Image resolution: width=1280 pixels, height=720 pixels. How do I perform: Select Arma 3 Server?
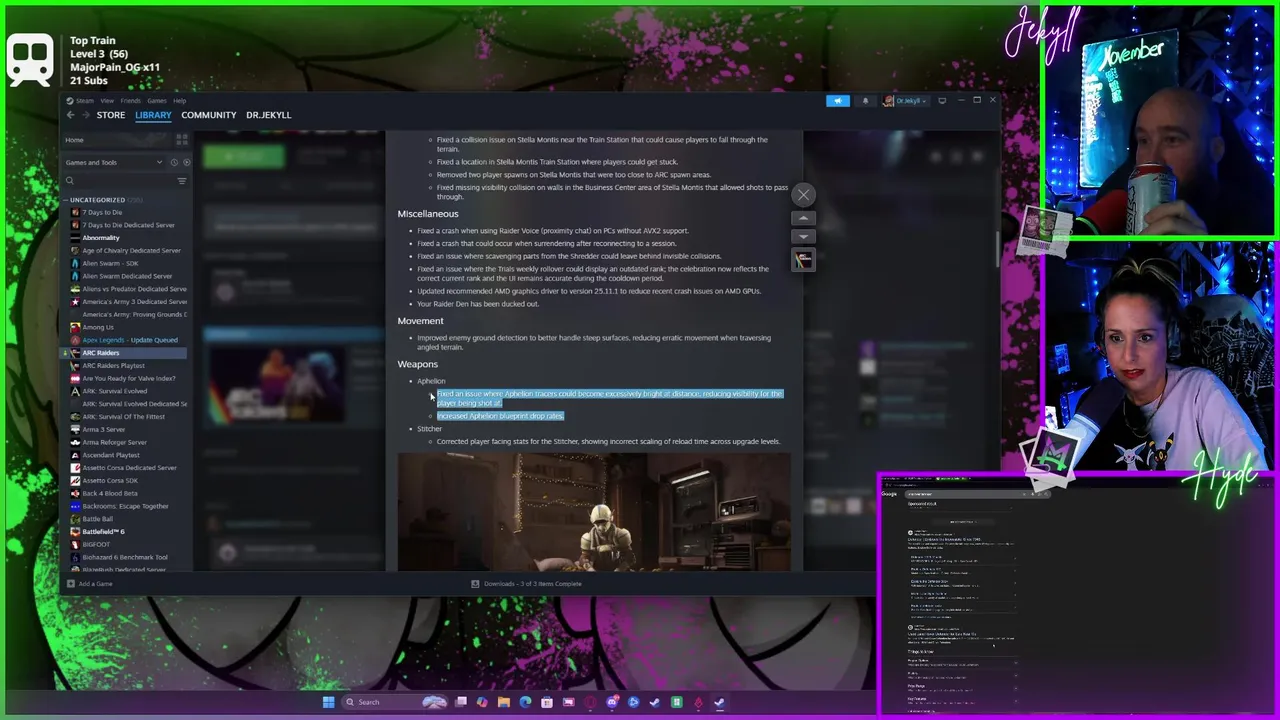click(x=103, y=430)
